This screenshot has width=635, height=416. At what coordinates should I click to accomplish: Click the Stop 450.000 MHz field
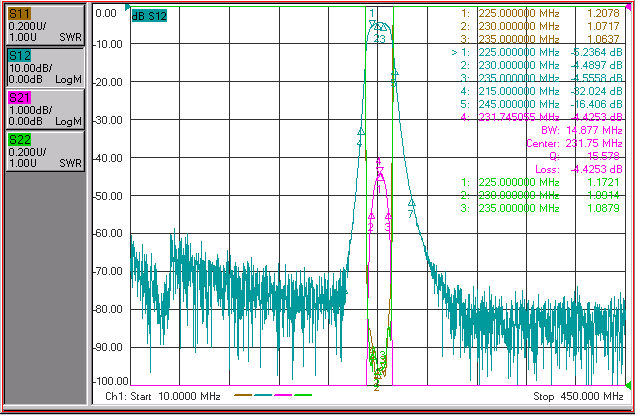point(578,396)
